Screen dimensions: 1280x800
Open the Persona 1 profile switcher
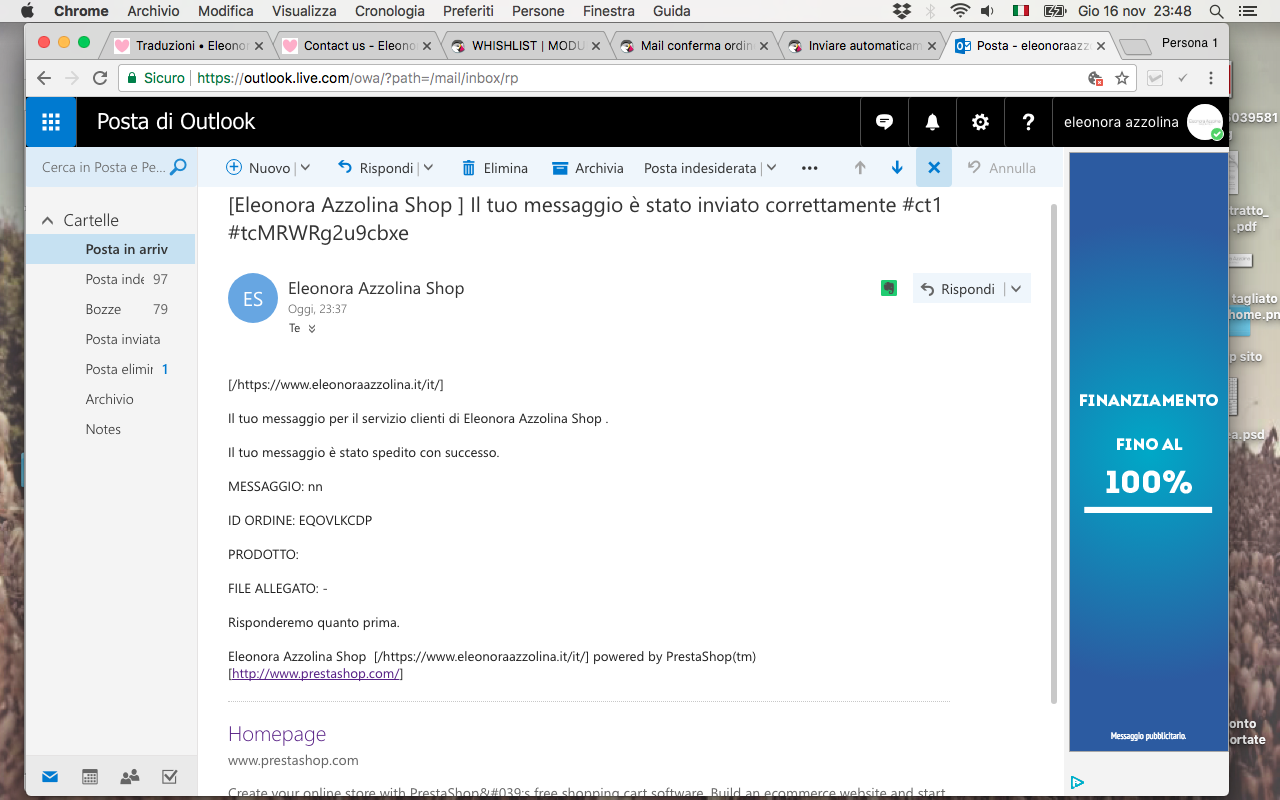1190,43
